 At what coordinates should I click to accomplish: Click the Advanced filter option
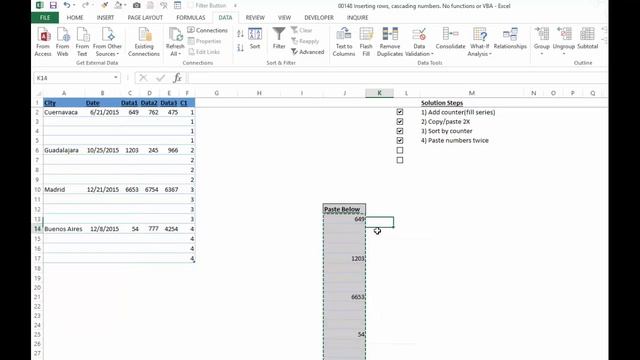(308, 52)
